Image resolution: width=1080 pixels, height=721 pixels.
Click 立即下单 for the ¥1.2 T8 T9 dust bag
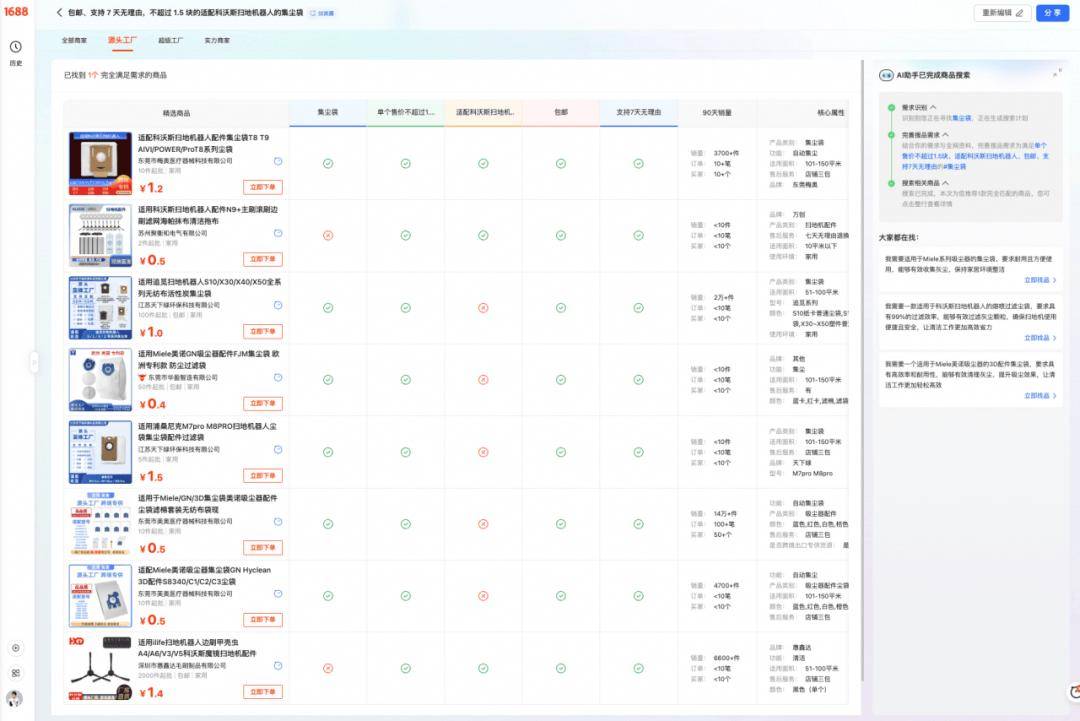coord(262,187)
